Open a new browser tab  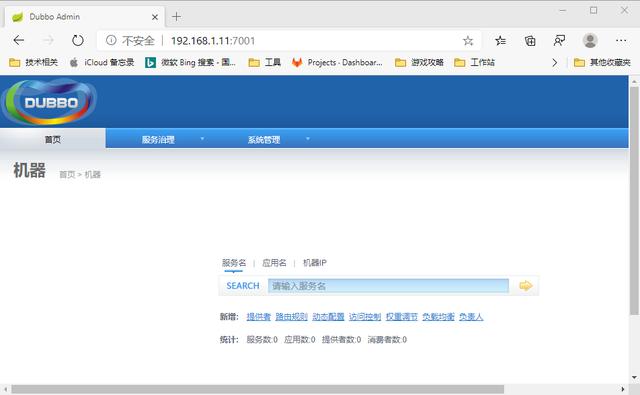point(176,17)
